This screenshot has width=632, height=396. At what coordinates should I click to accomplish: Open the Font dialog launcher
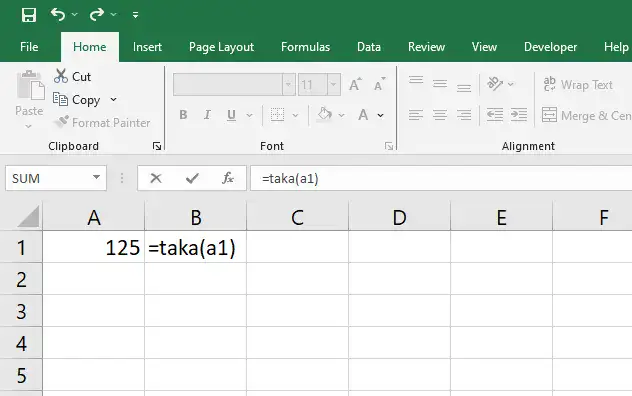coord(389,146)
